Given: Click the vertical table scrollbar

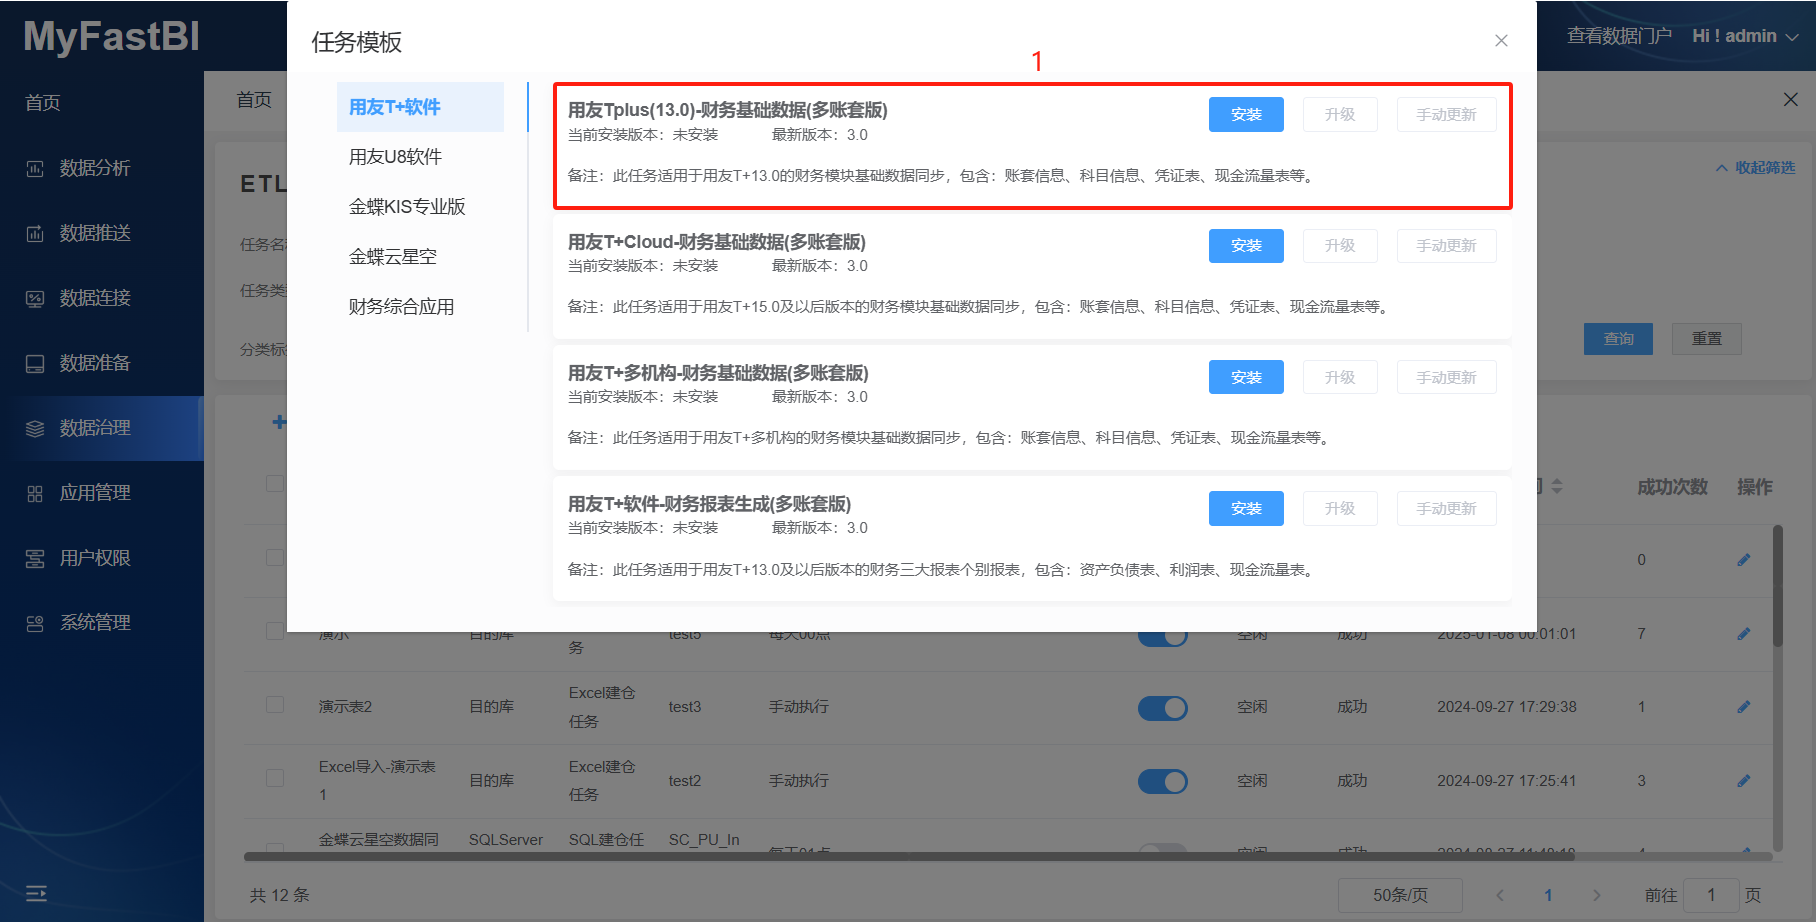Looking at the screenshot, I should 1778,586.
